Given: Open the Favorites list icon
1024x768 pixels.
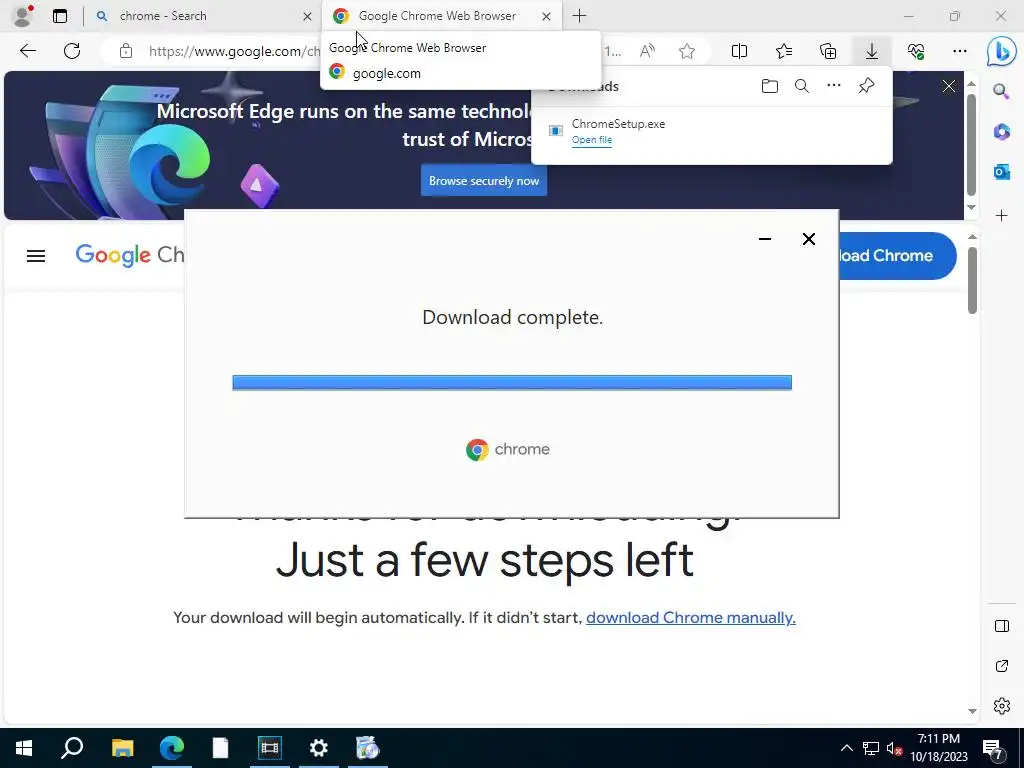Looking at the screenshot, I should (x=784, y=51).
